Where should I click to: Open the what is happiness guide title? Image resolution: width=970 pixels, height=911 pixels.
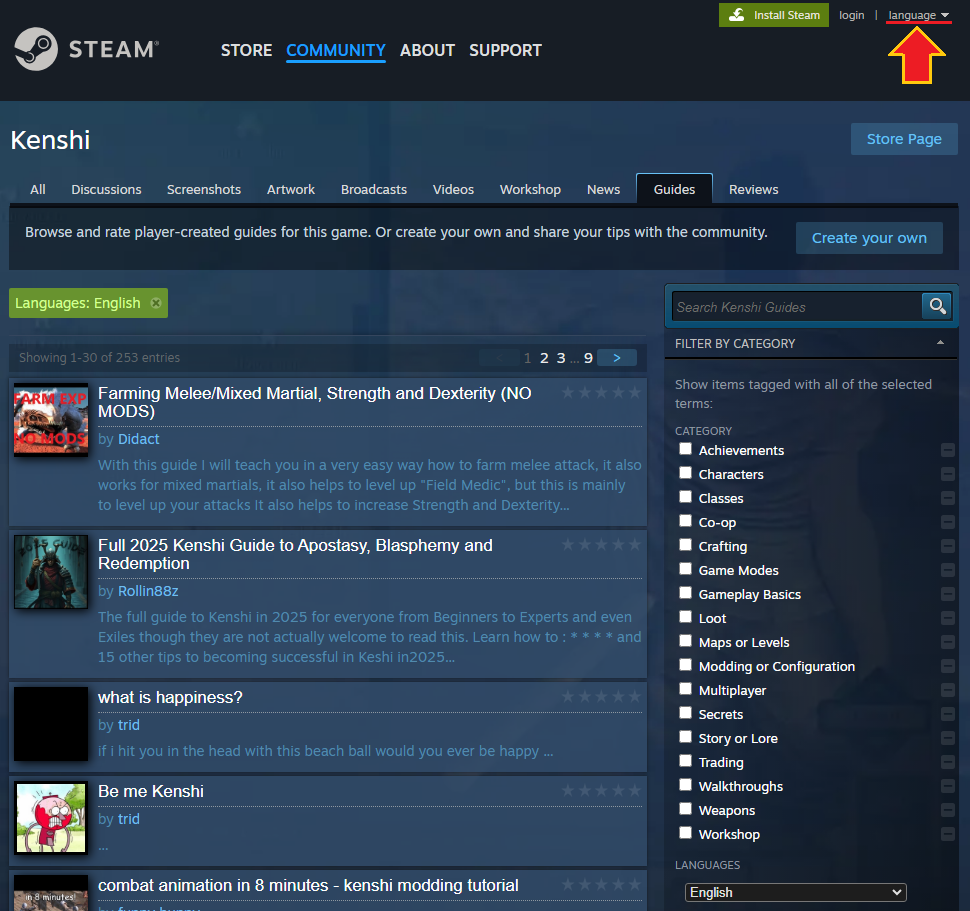[170, 697]
